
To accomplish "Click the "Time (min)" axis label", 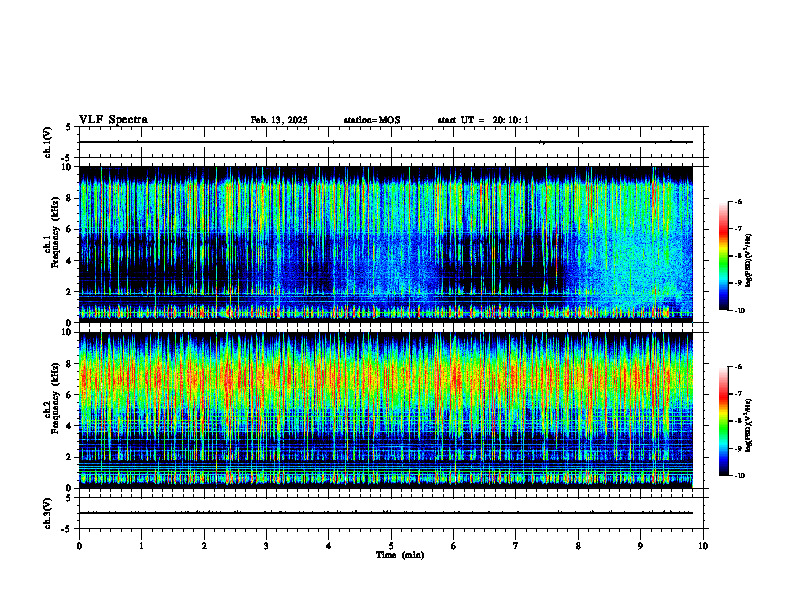I will pyautogui.click(x=400, y=555).
